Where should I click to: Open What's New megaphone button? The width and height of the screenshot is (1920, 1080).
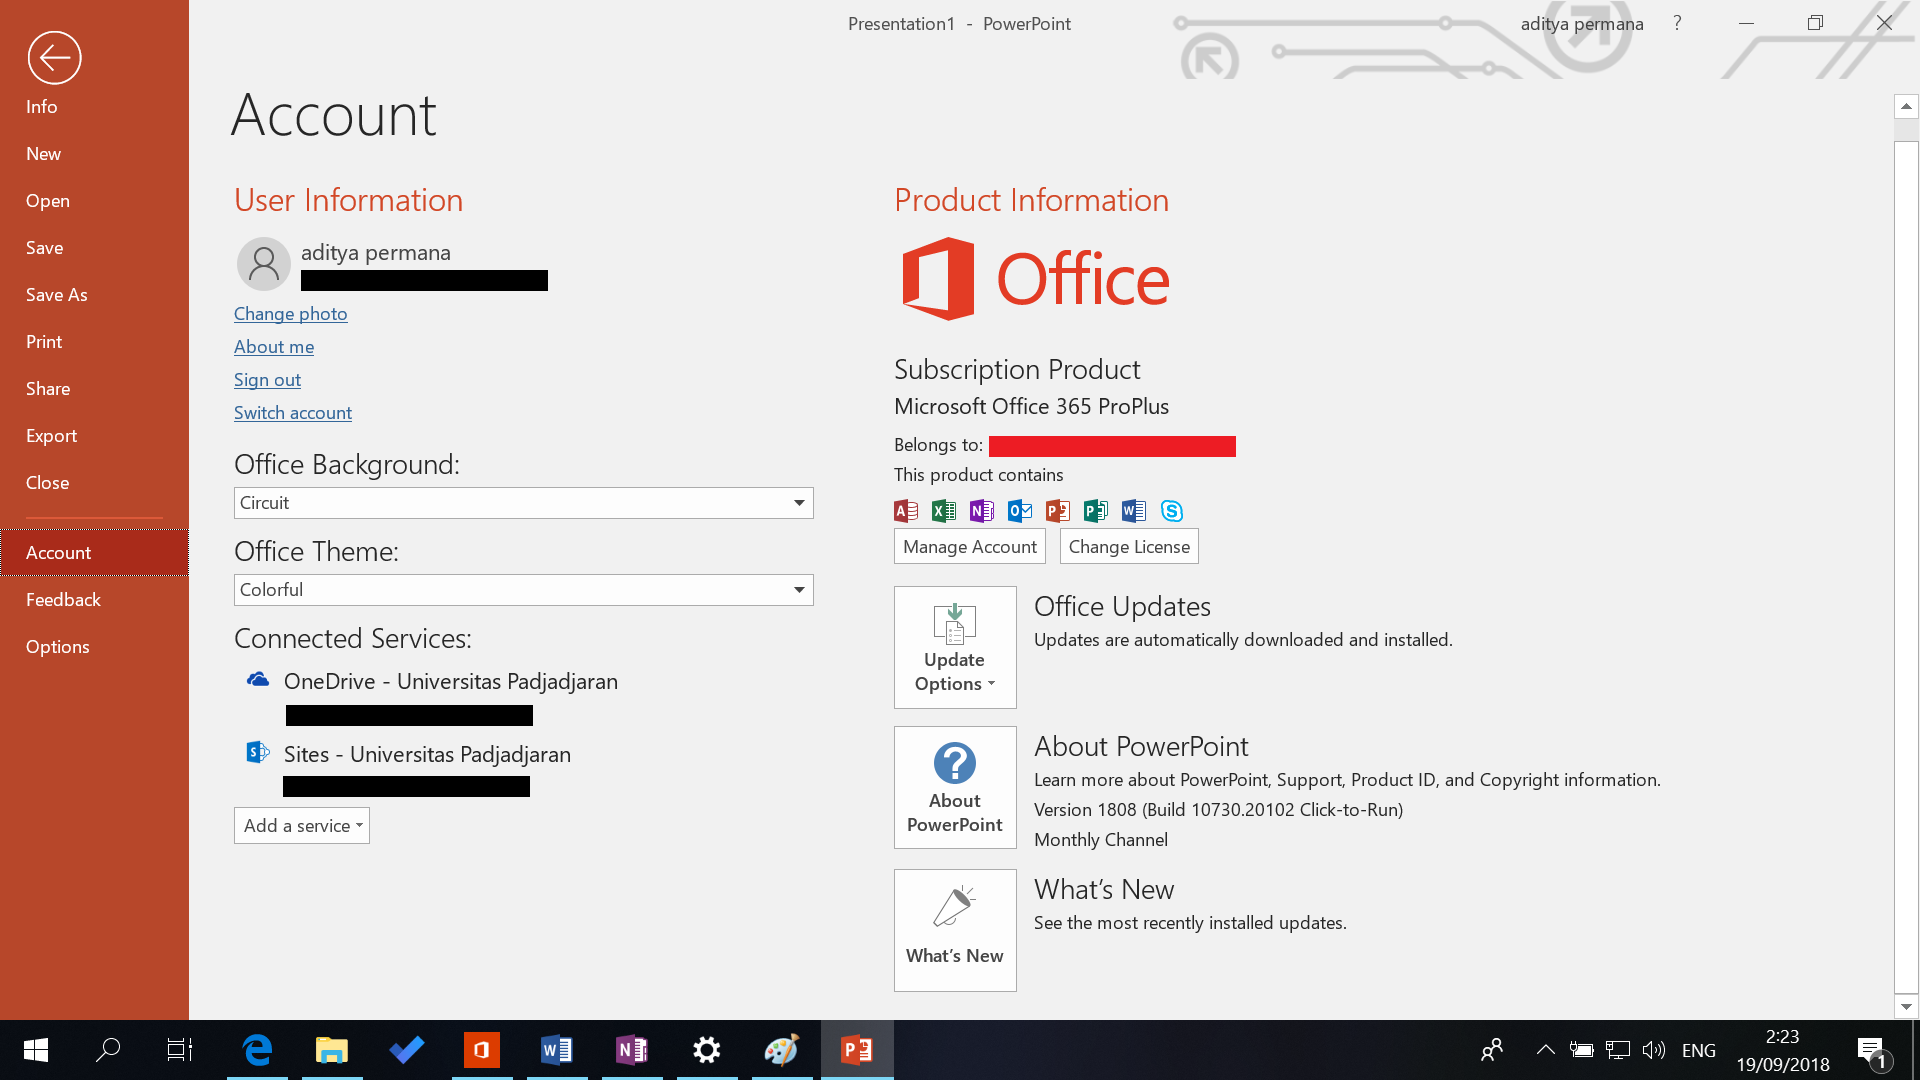tap(955, 930)
